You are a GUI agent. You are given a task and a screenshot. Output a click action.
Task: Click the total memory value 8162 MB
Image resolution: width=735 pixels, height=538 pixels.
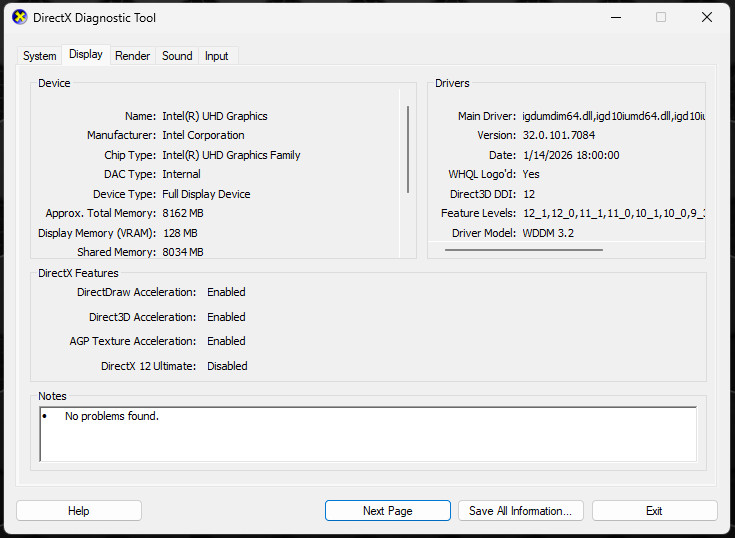[183, 213]
